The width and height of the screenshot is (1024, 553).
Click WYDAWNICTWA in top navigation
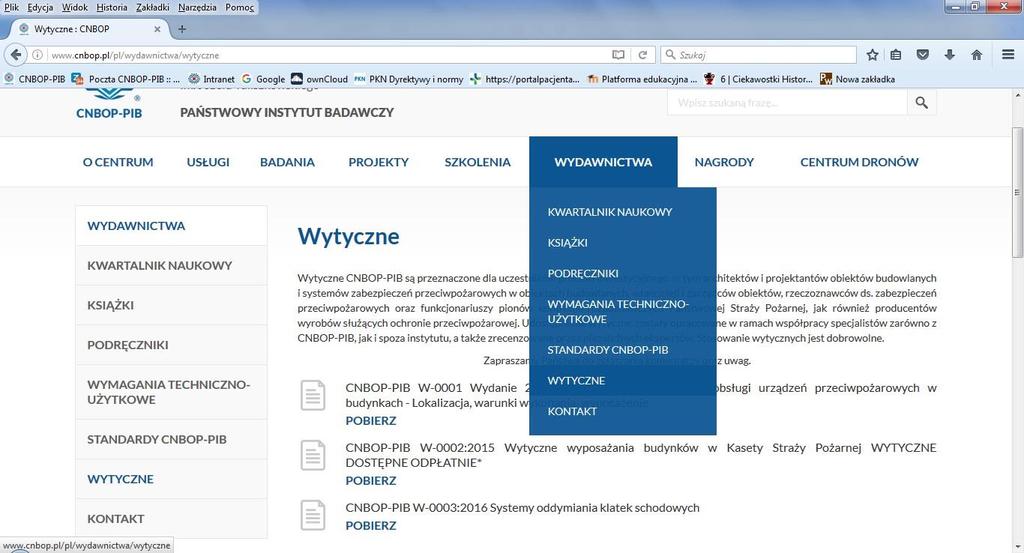point(603,162)
